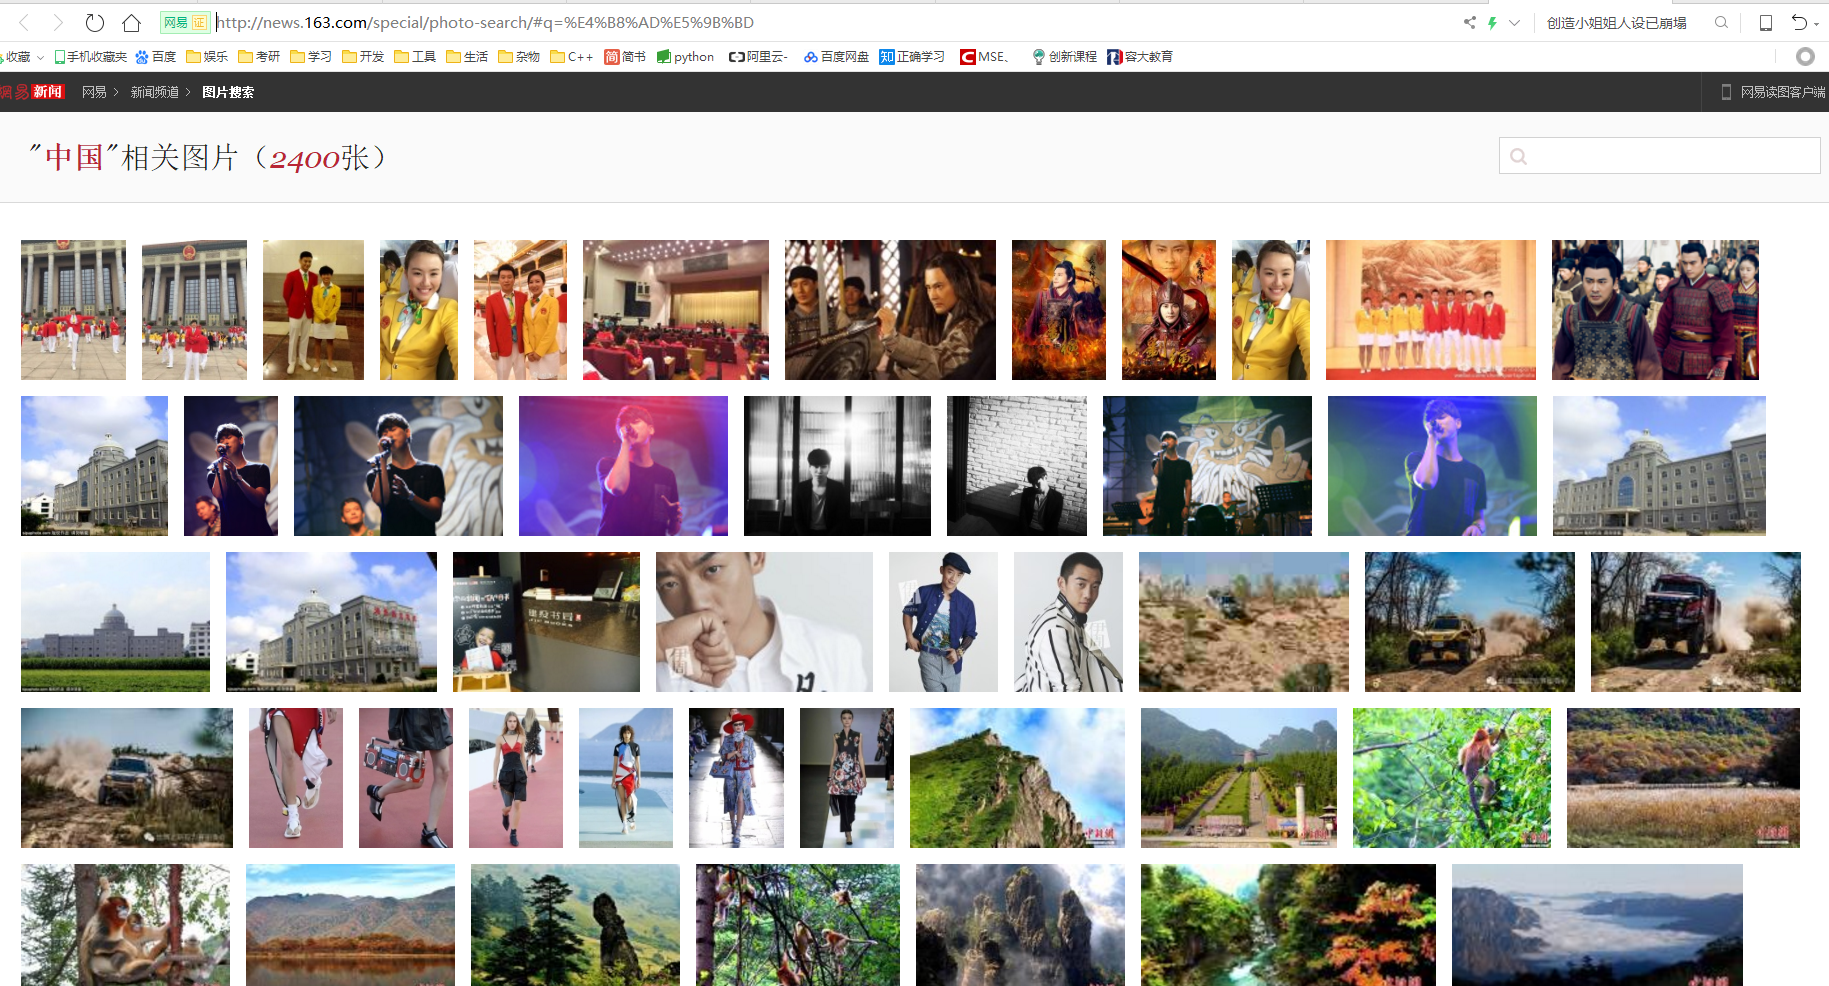
Task: Open the C++ bookmark folder
Action: pyautogui.click(x=572, y=57)
